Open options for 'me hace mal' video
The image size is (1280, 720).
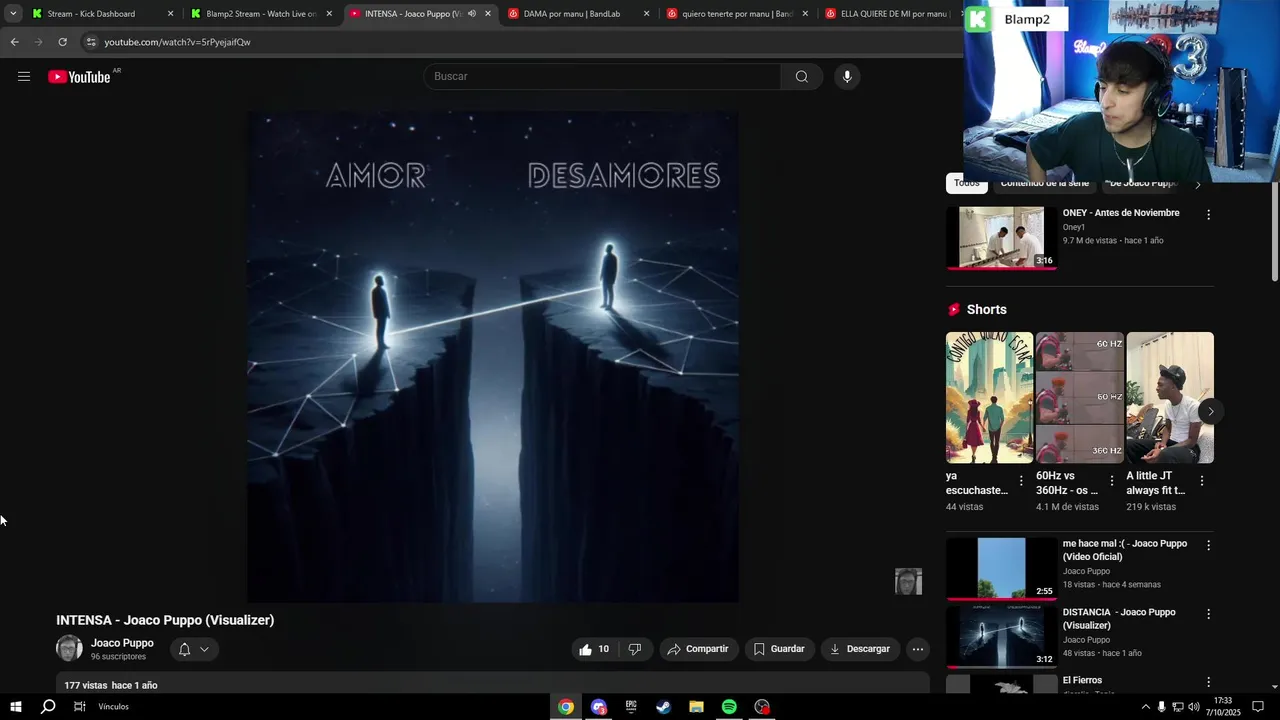[1208, 546]
